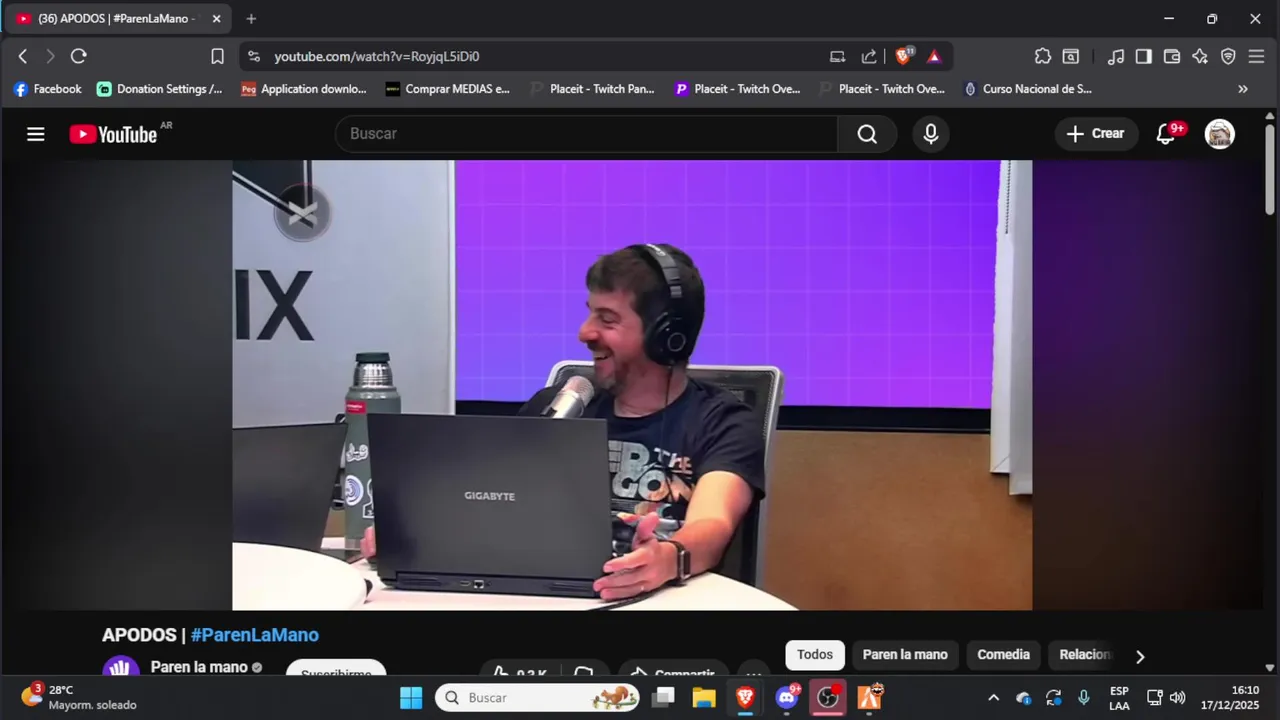
Task: Show hidden system tray icons chevron
Action: (x=993, y=698)
